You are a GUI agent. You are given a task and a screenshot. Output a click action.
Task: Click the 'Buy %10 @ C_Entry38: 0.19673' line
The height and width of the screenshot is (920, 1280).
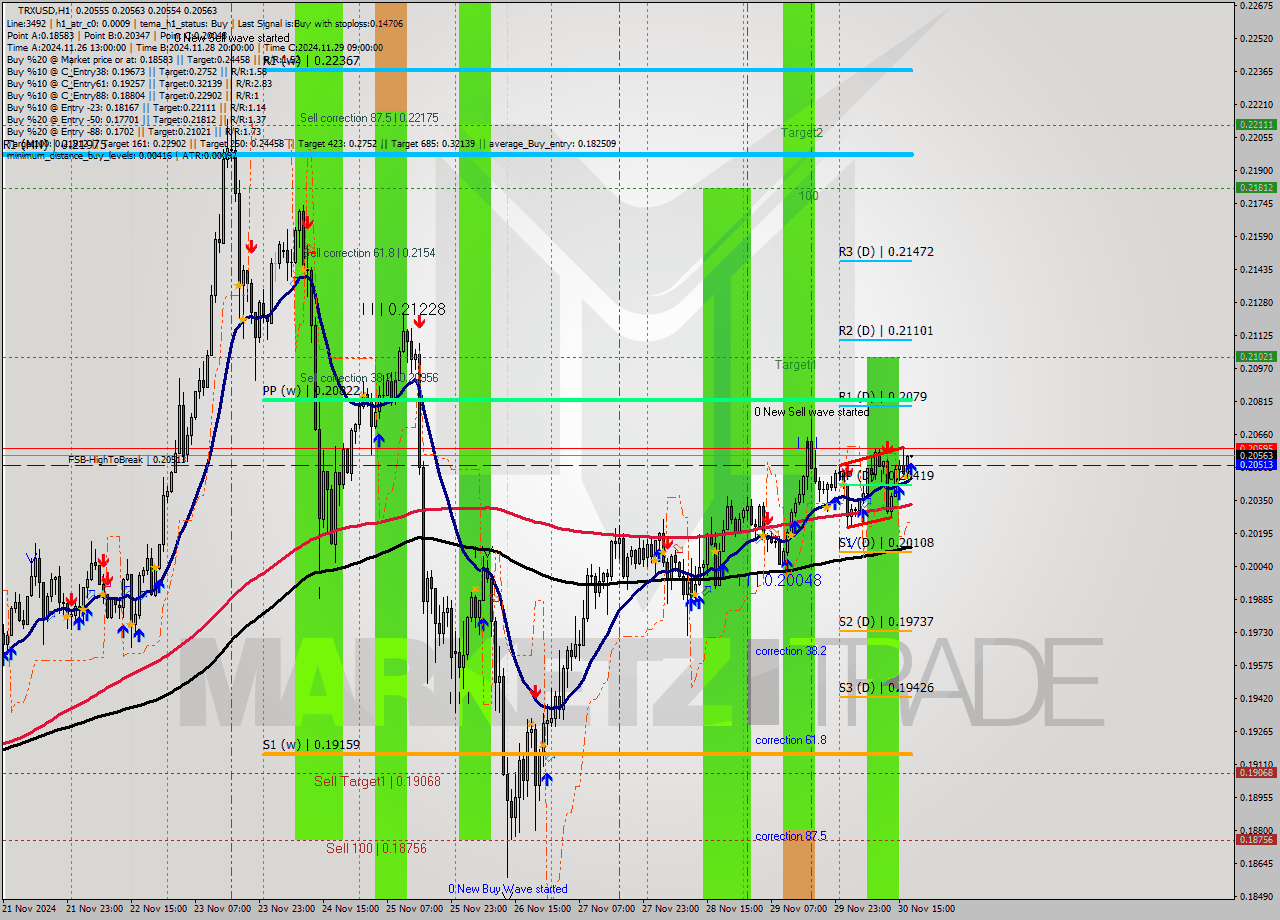[137, 71]
